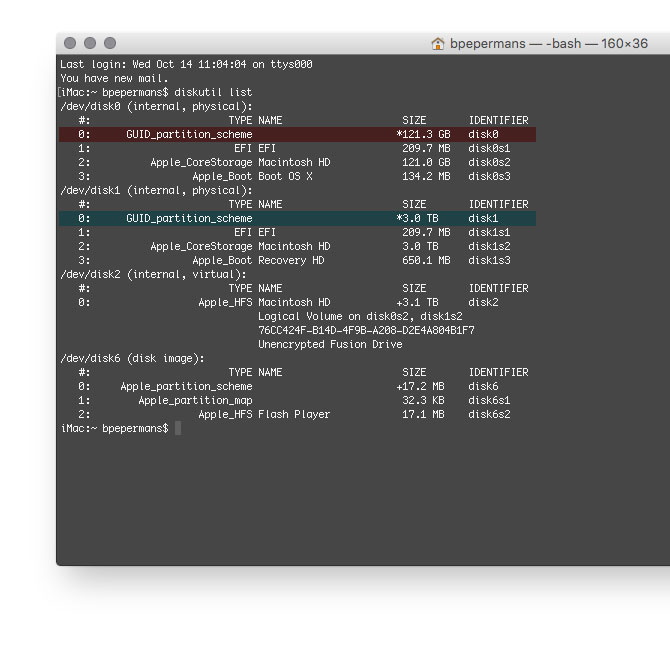
Task: Click the home folder icon in title bar
Action: pos(438,44)
